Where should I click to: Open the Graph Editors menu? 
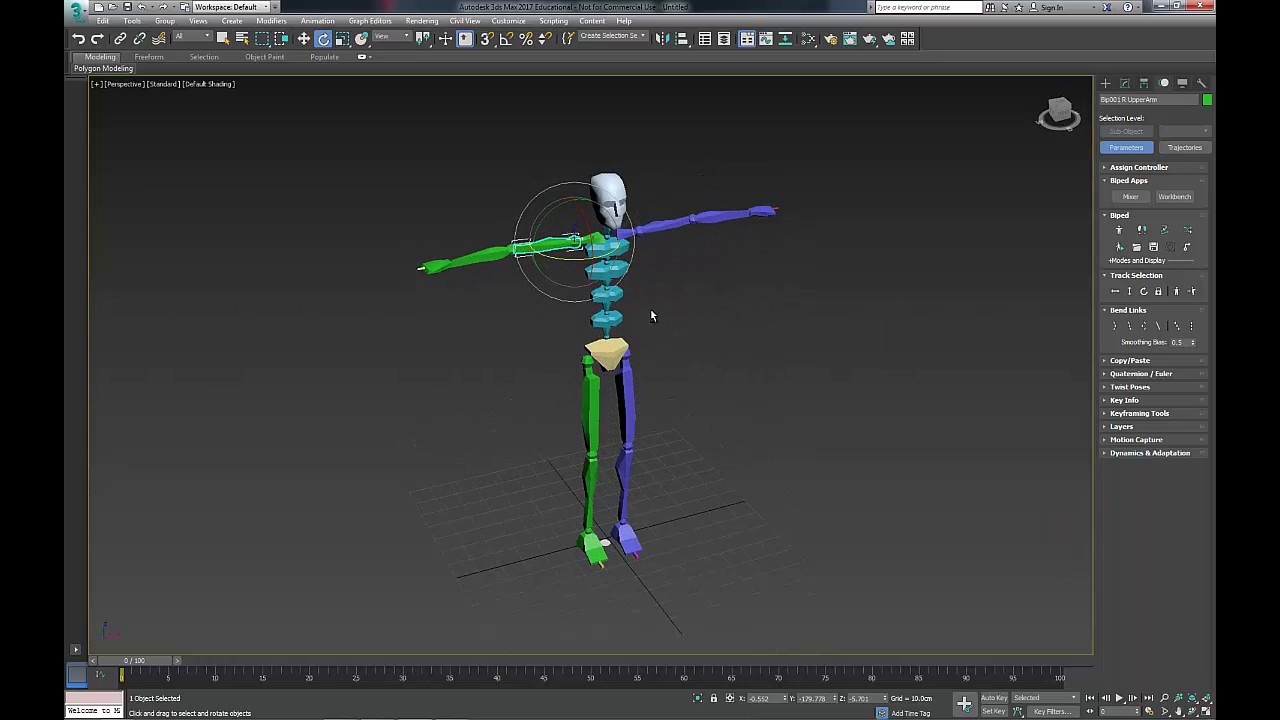[x=370, y=21]
